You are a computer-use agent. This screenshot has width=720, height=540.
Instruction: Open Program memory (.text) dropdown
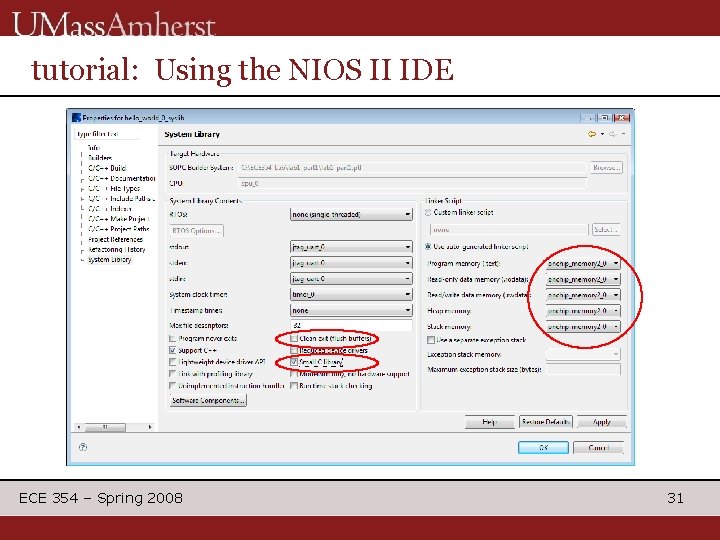[583, 264]
